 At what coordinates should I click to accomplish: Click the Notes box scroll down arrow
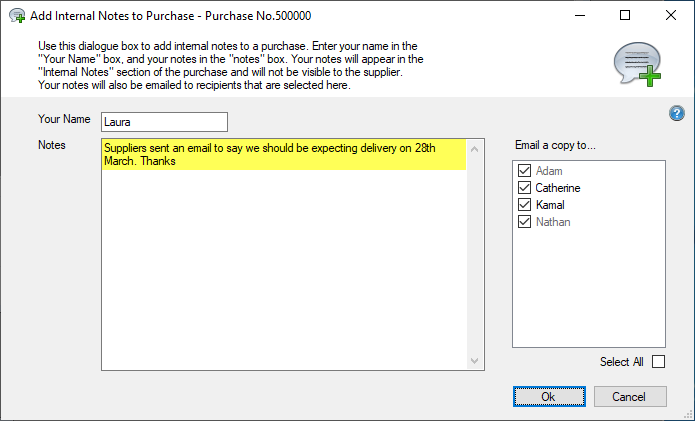pos(476,362)
